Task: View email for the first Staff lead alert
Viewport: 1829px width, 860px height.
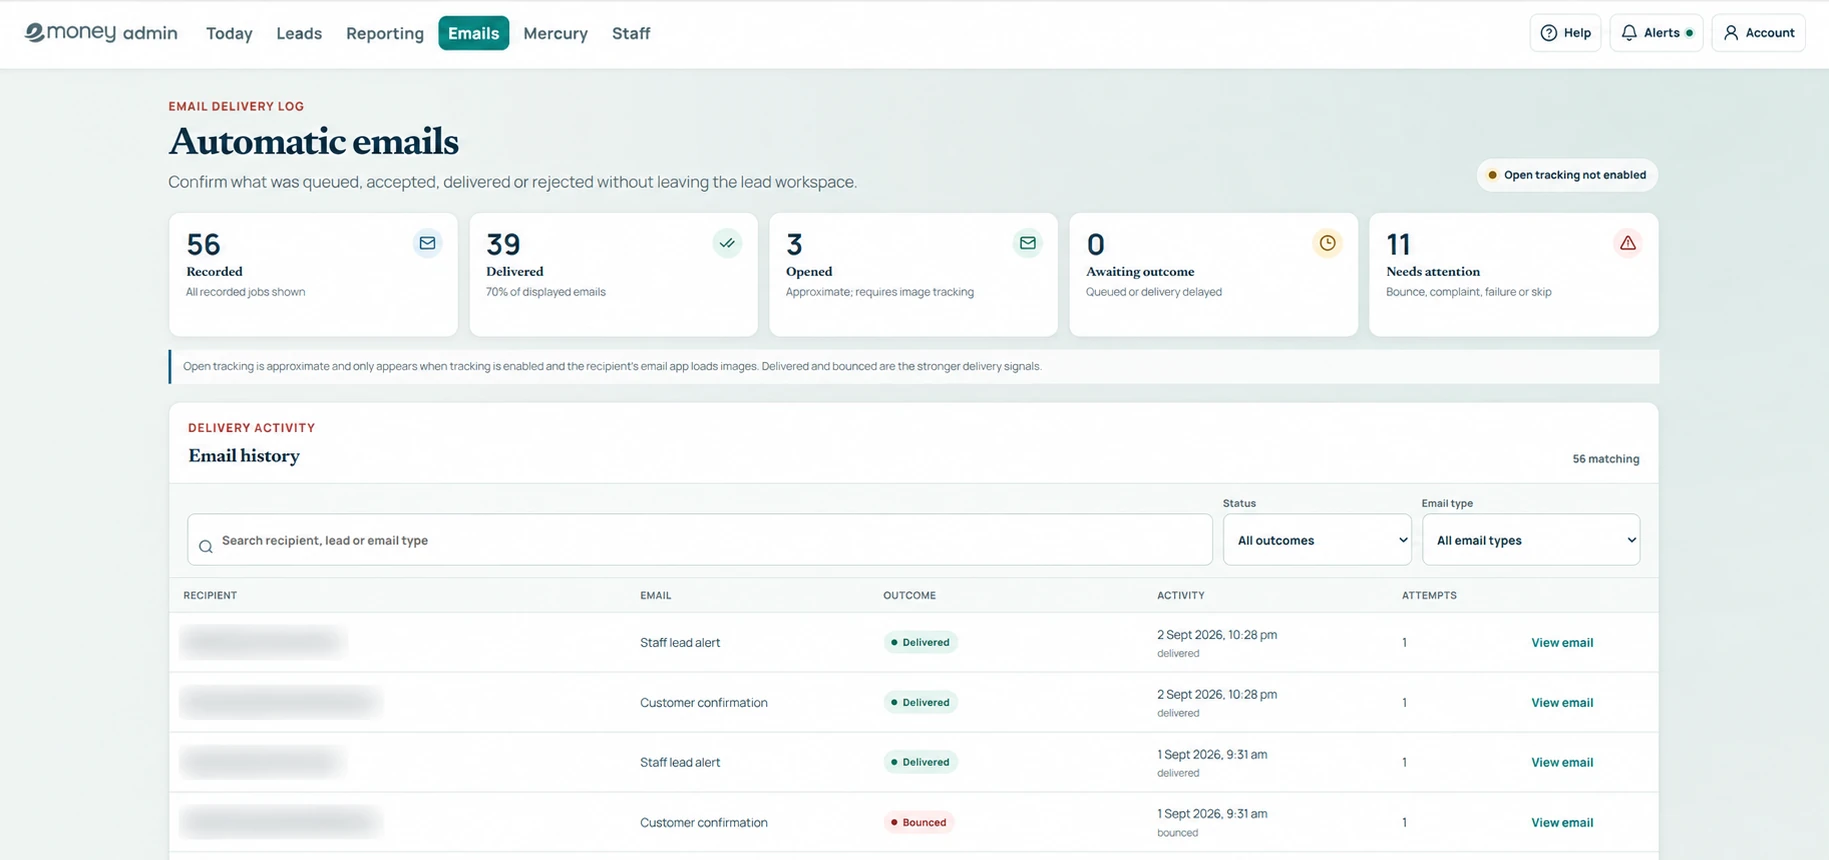Action: pyautogui.click(x=1562, y=643)
